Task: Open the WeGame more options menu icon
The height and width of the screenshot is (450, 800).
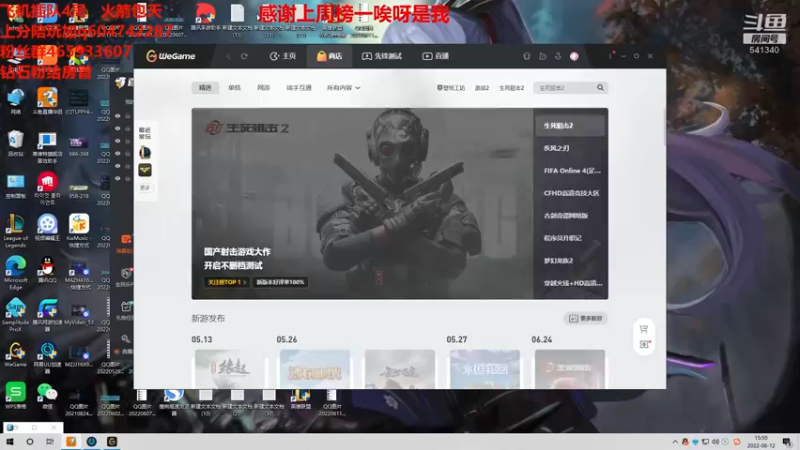Action: click(610, 56)
